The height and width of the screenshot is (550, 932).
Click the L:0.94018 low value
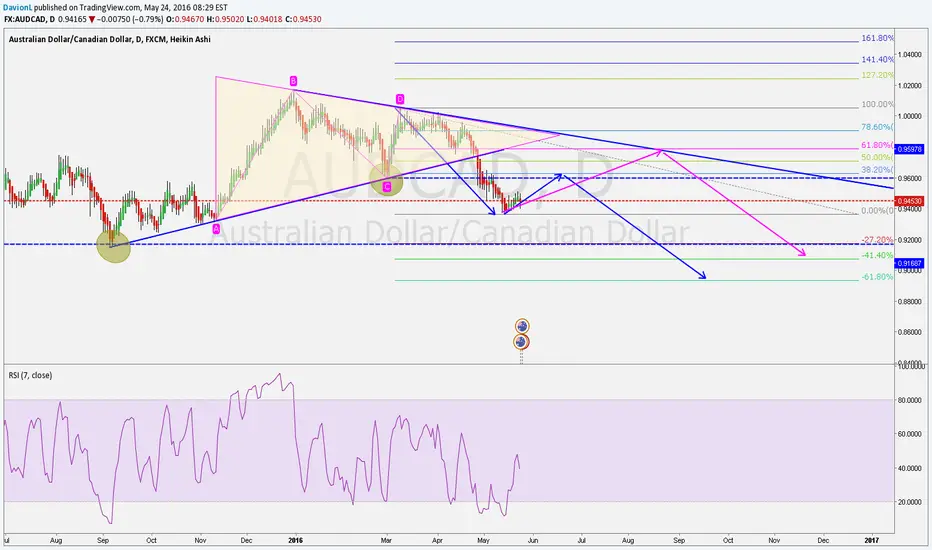pos(265,19)
